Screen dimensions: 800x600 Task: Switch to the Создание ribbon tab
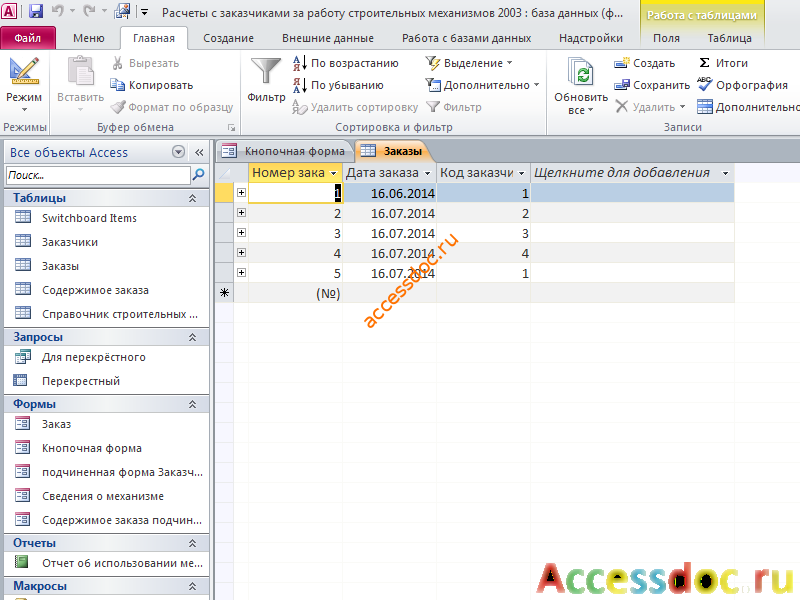coord(229,38)
